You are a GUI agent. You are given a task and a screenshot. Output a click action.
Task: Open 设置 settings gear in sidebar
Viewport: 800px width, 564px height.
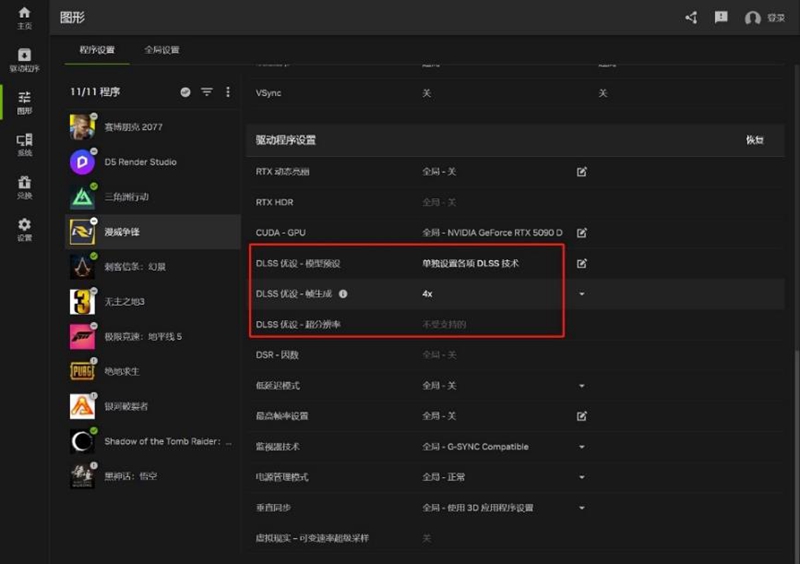click(24, 229)
